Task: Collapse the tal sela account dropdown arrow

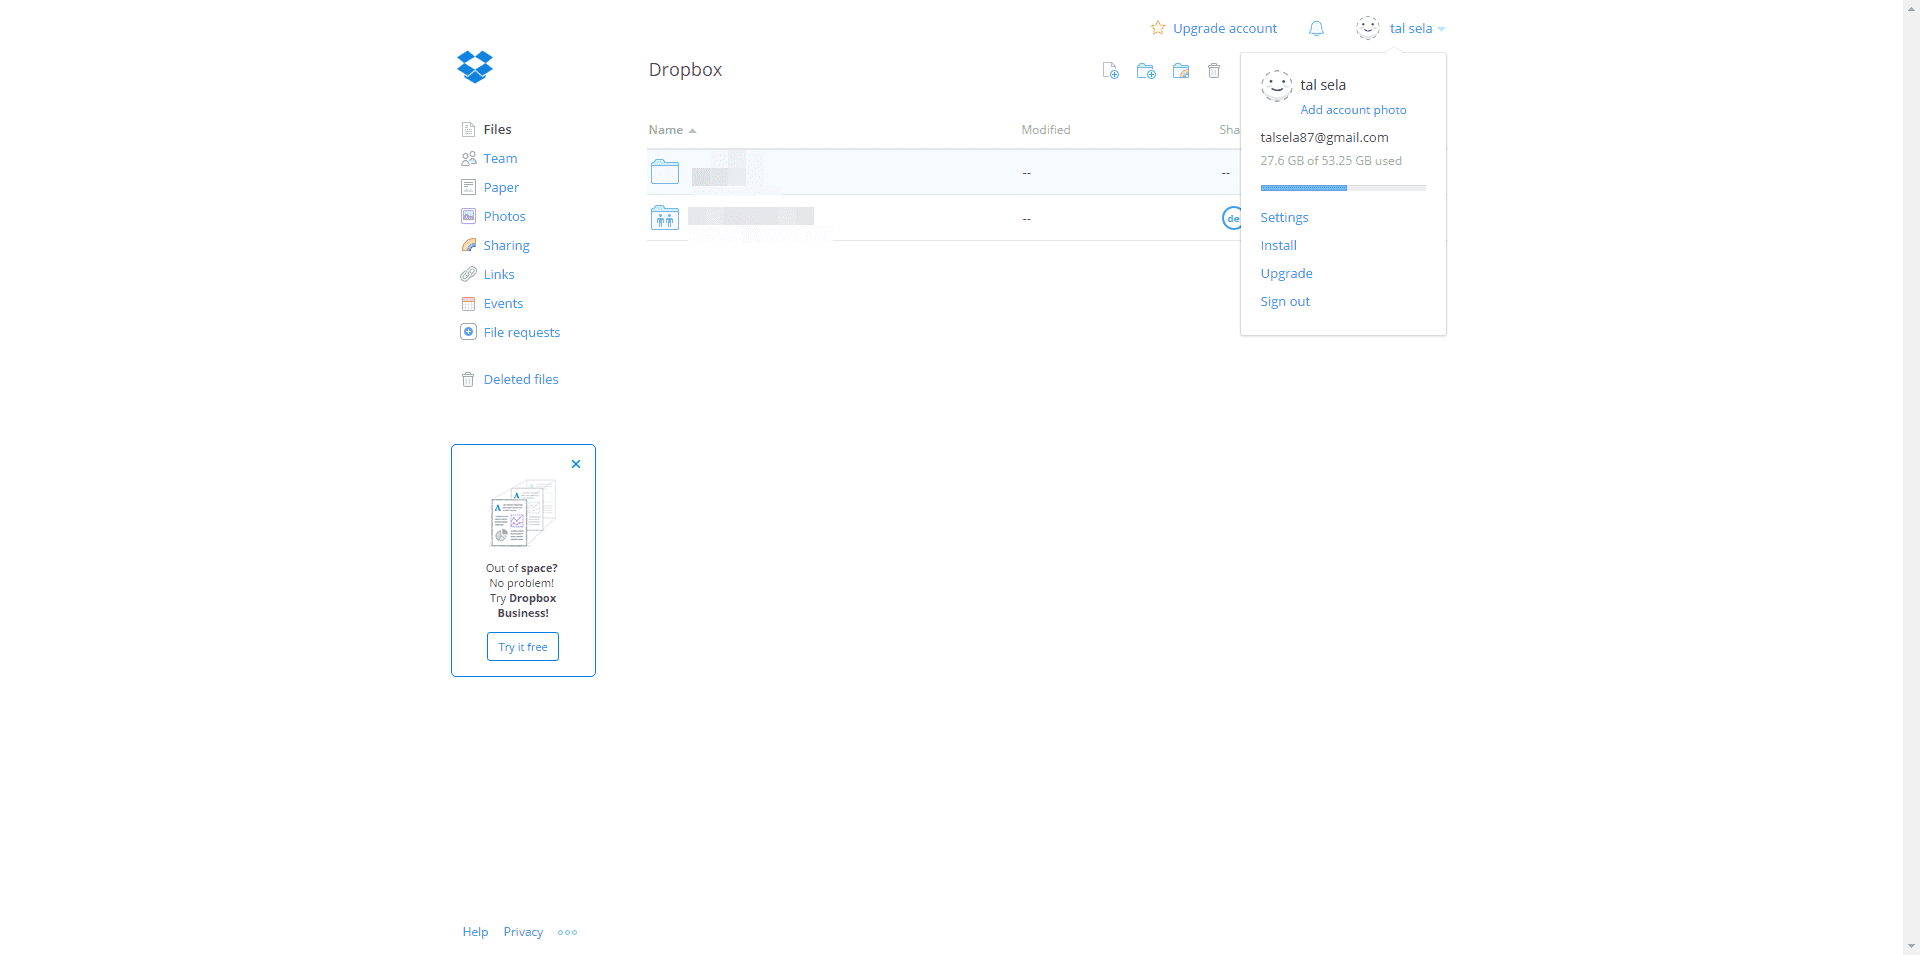Action: [1441, 29]
